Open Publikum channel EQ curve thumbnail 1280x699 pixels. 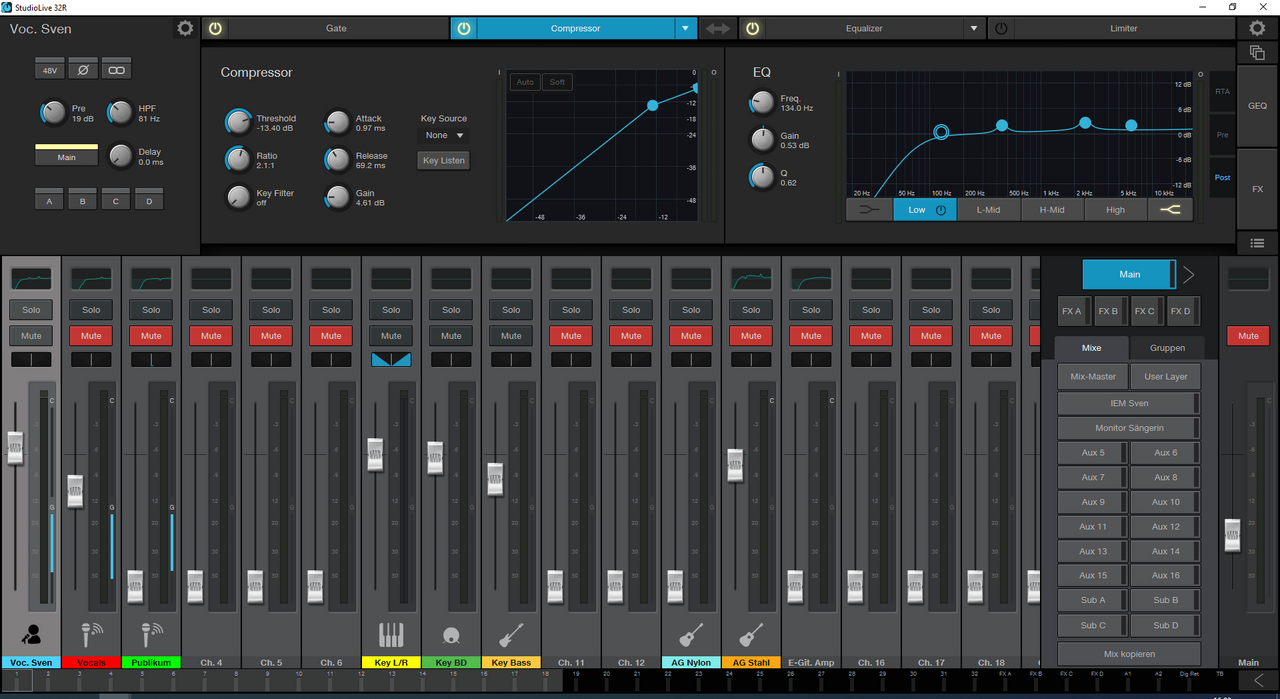coord(151,278)
